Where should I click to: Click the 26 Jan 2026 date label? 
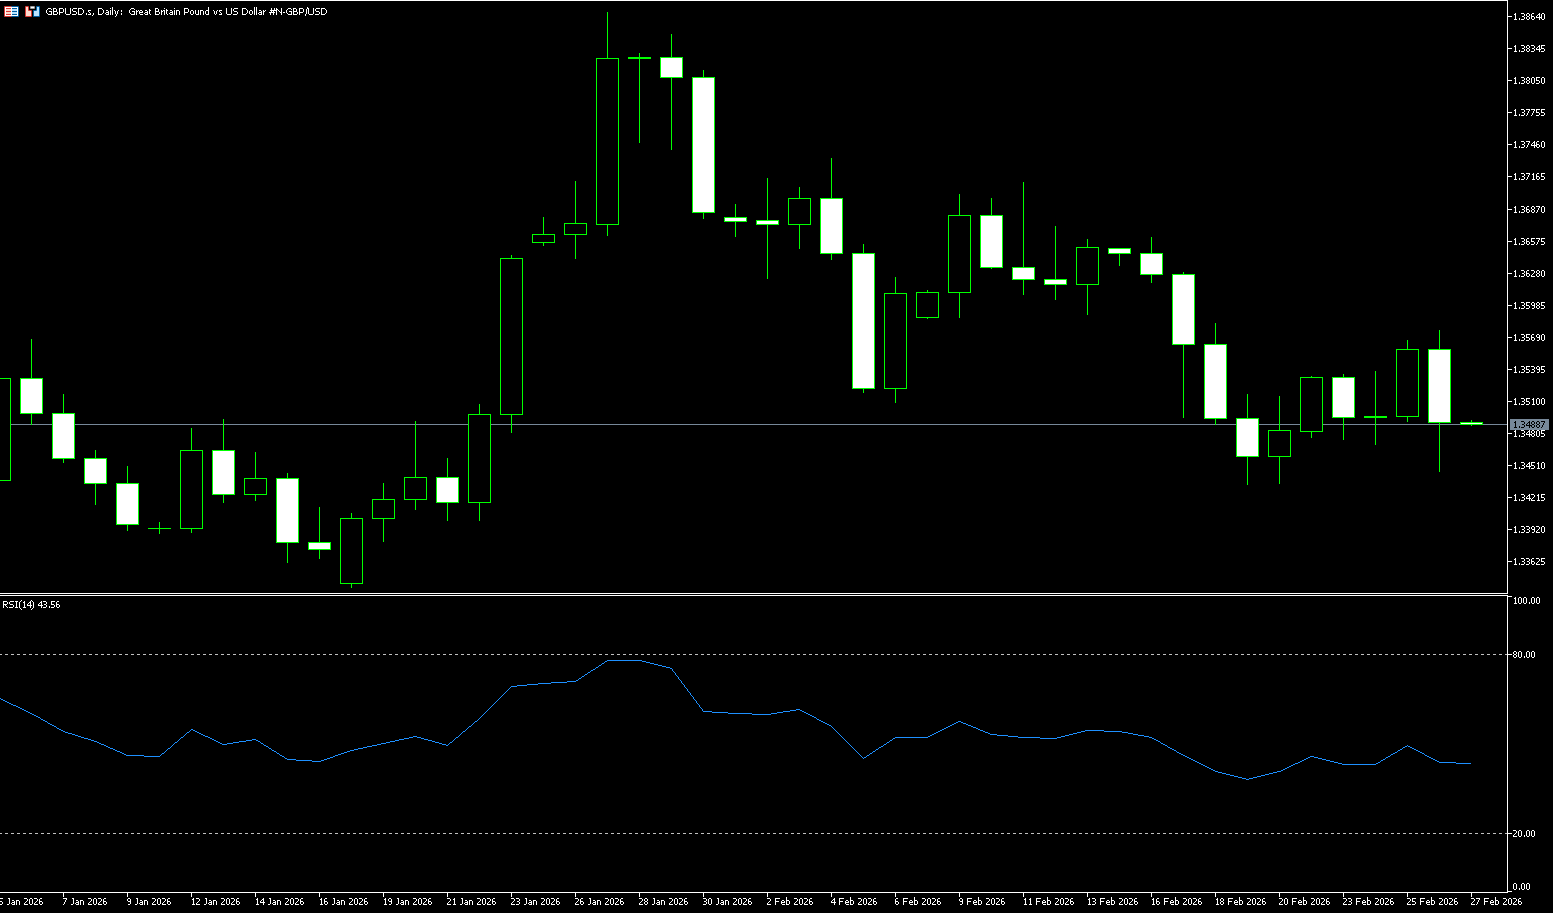600,902
